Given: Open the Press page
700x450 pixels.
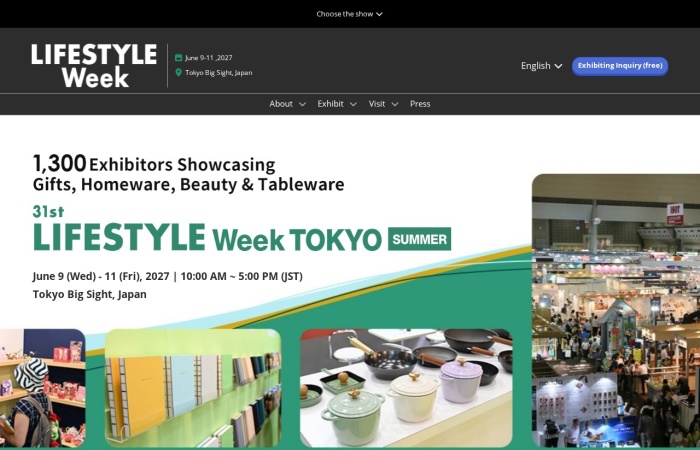Looking at the screenshot, I should tap(420, 104).
